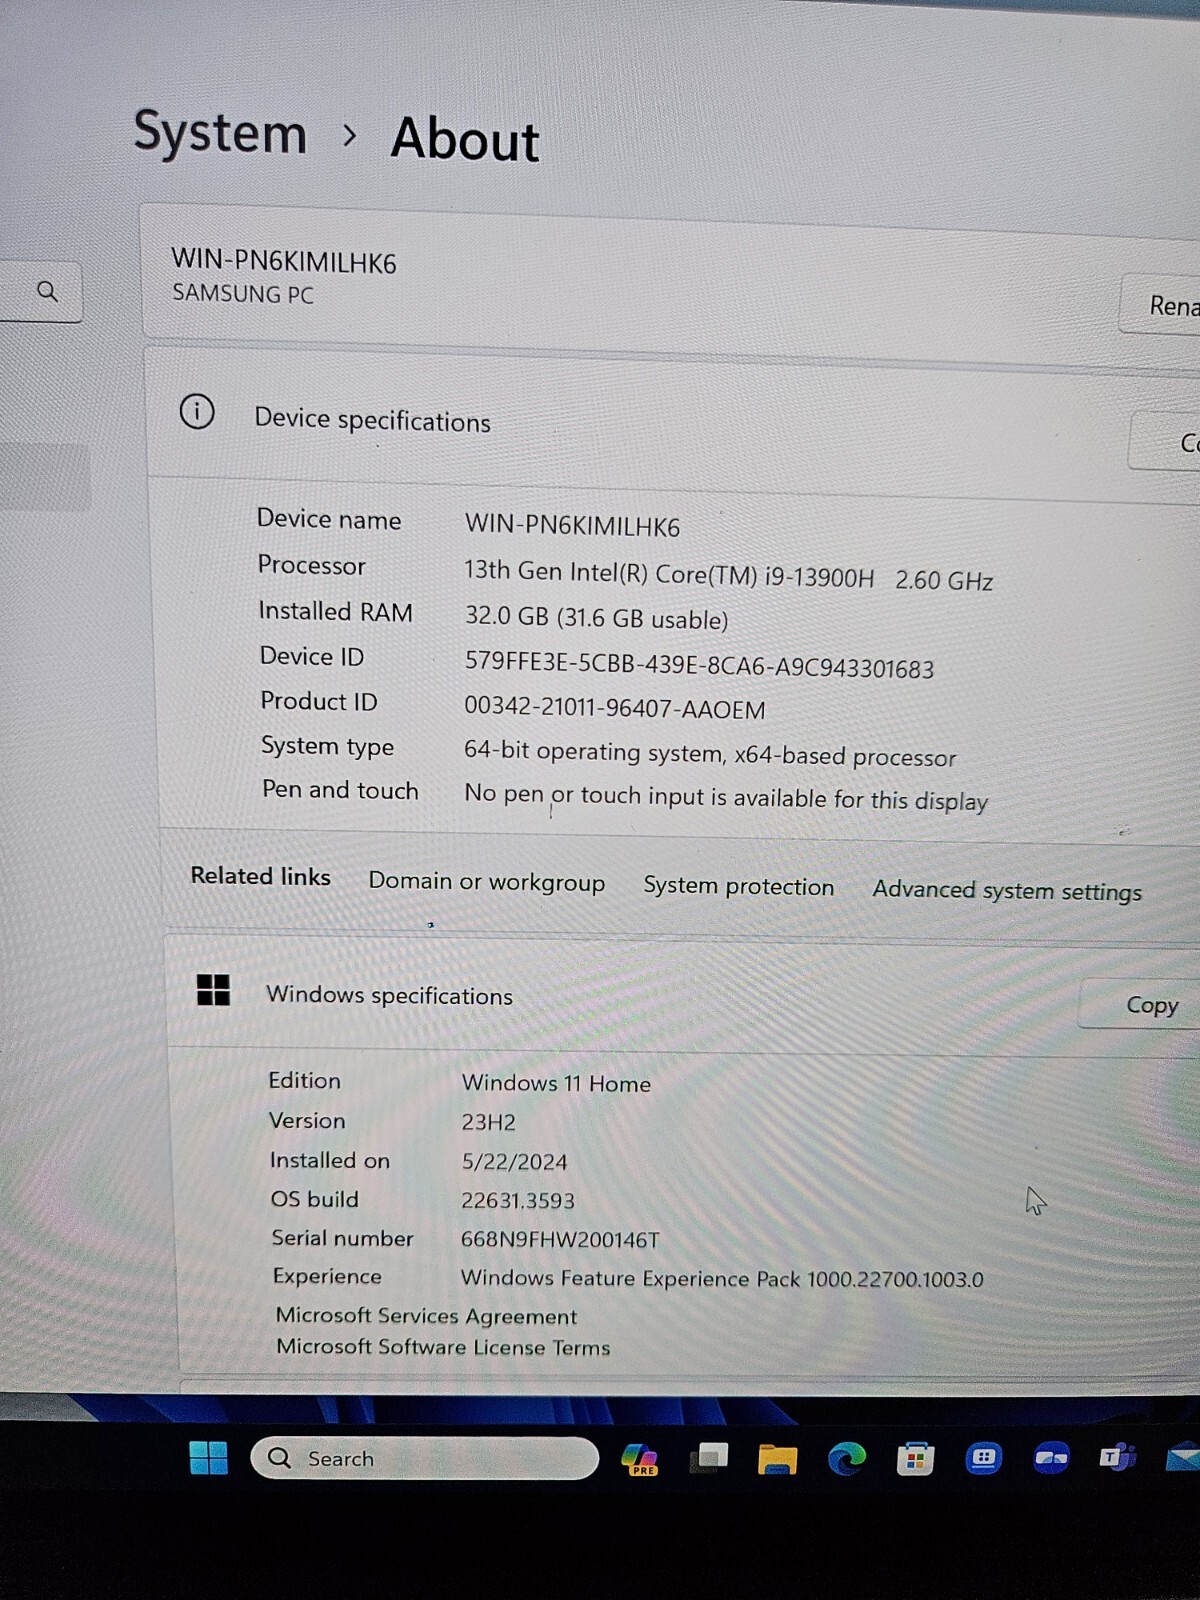The height and width of the screenshot is (1600, 1200).
Task: Select install date 5/22/2024
Action: 514,1162
